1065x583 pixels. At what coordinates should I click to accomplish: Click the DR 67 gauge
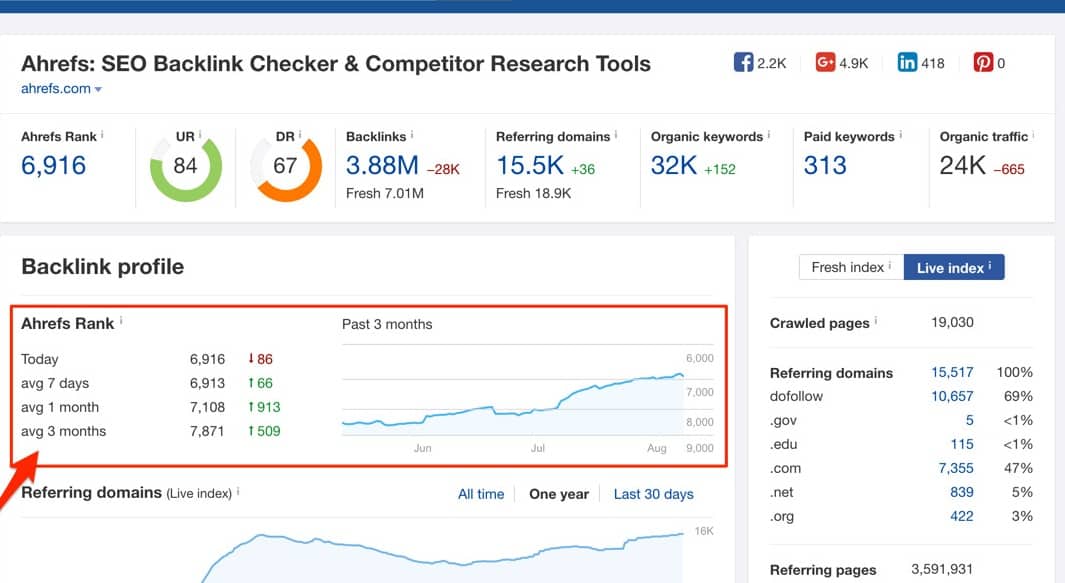[x=285, y=168]
